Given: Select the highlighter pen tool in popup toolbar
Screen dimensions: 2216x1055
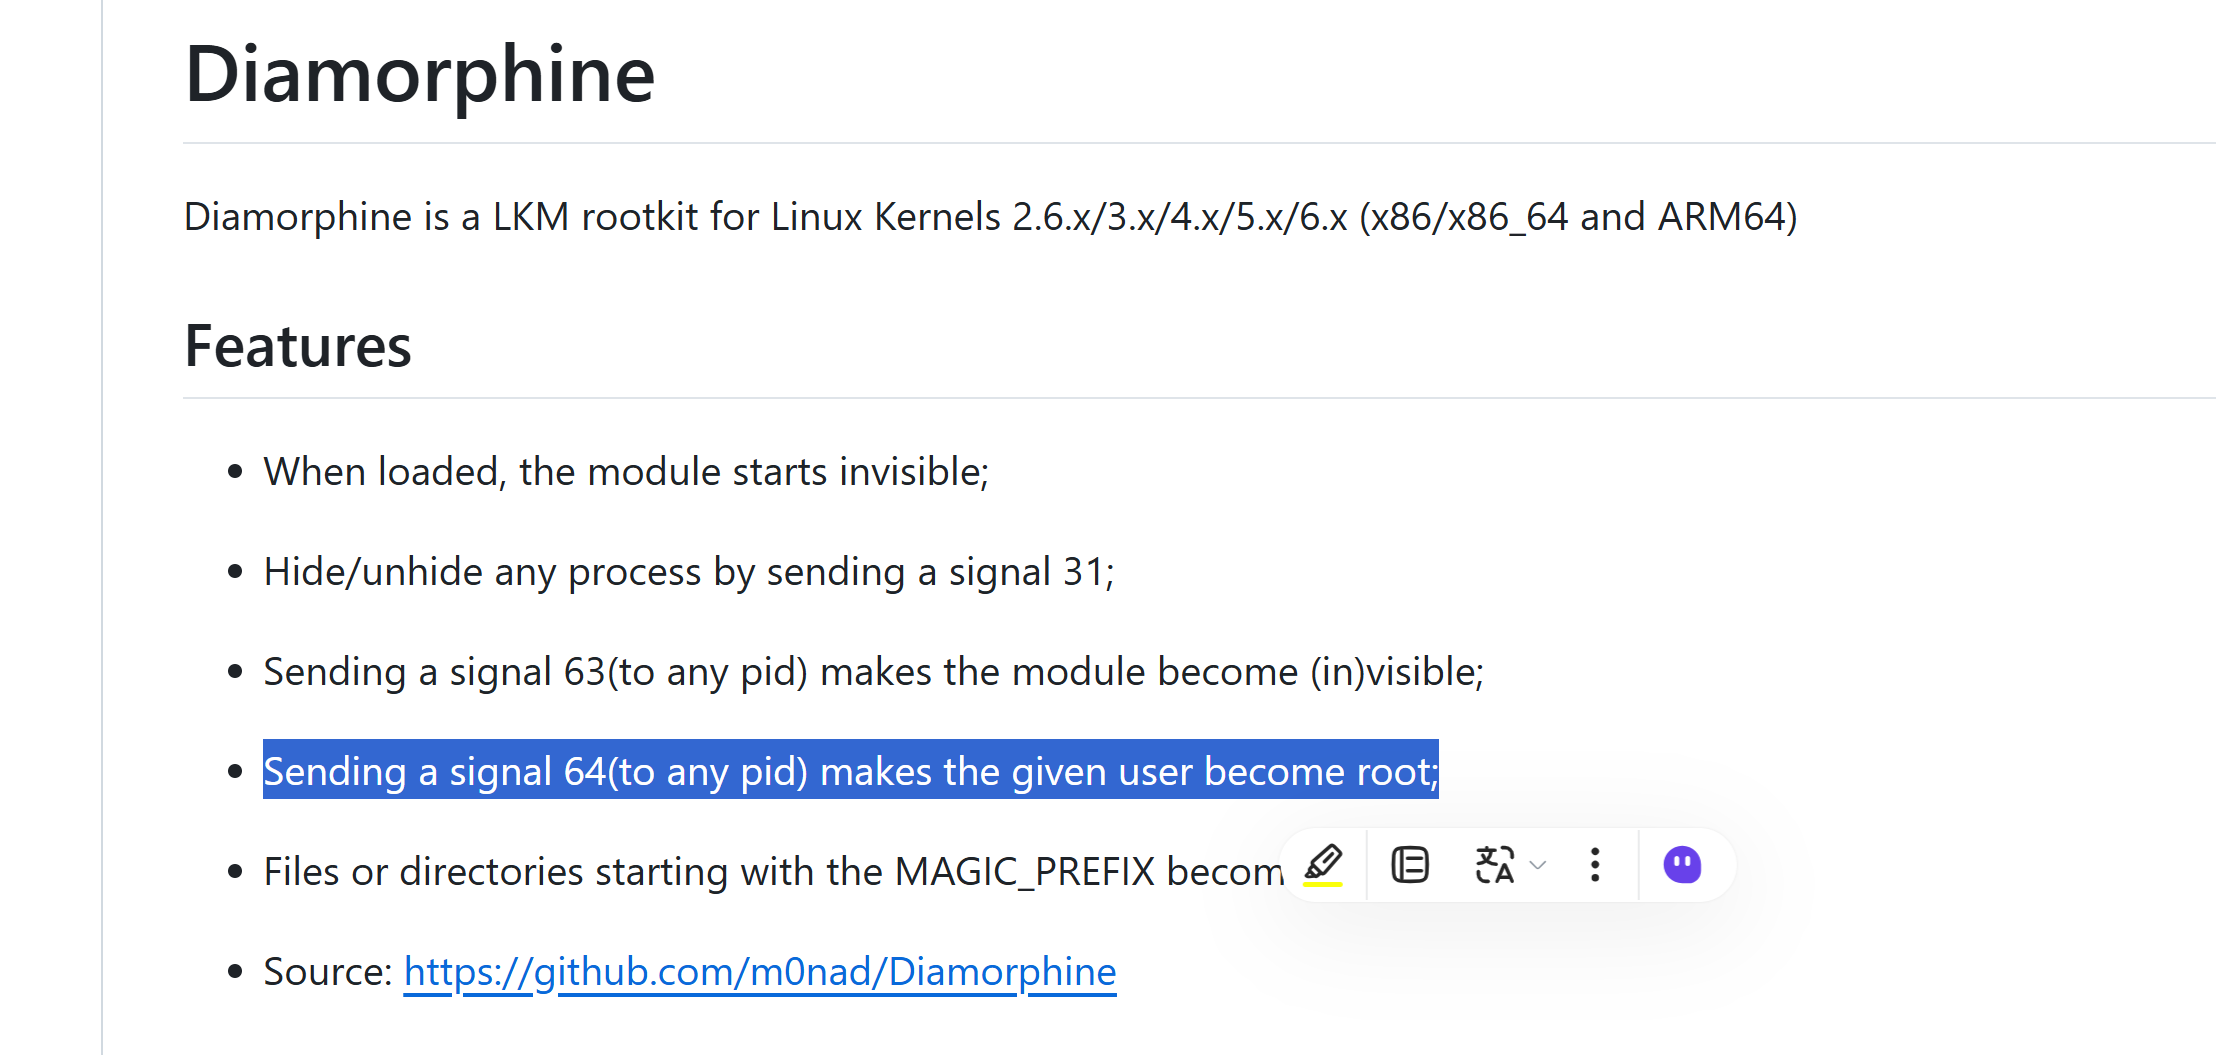Looking at the screenshot, I should pos(1323,863).
